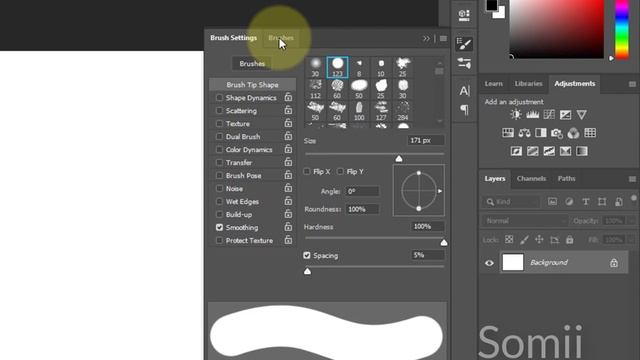Screen dimensions: 640x360
Task: Select Brush Tip Shape option
Action: coord(252,85)
